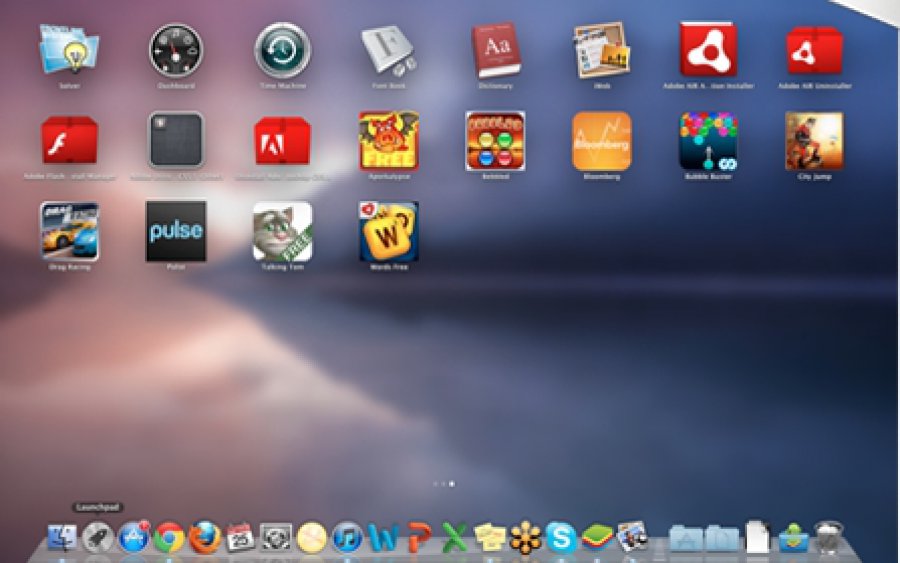900x563 pixels.
Task: Open the Trash in the Dock
Action: [829, 538]
